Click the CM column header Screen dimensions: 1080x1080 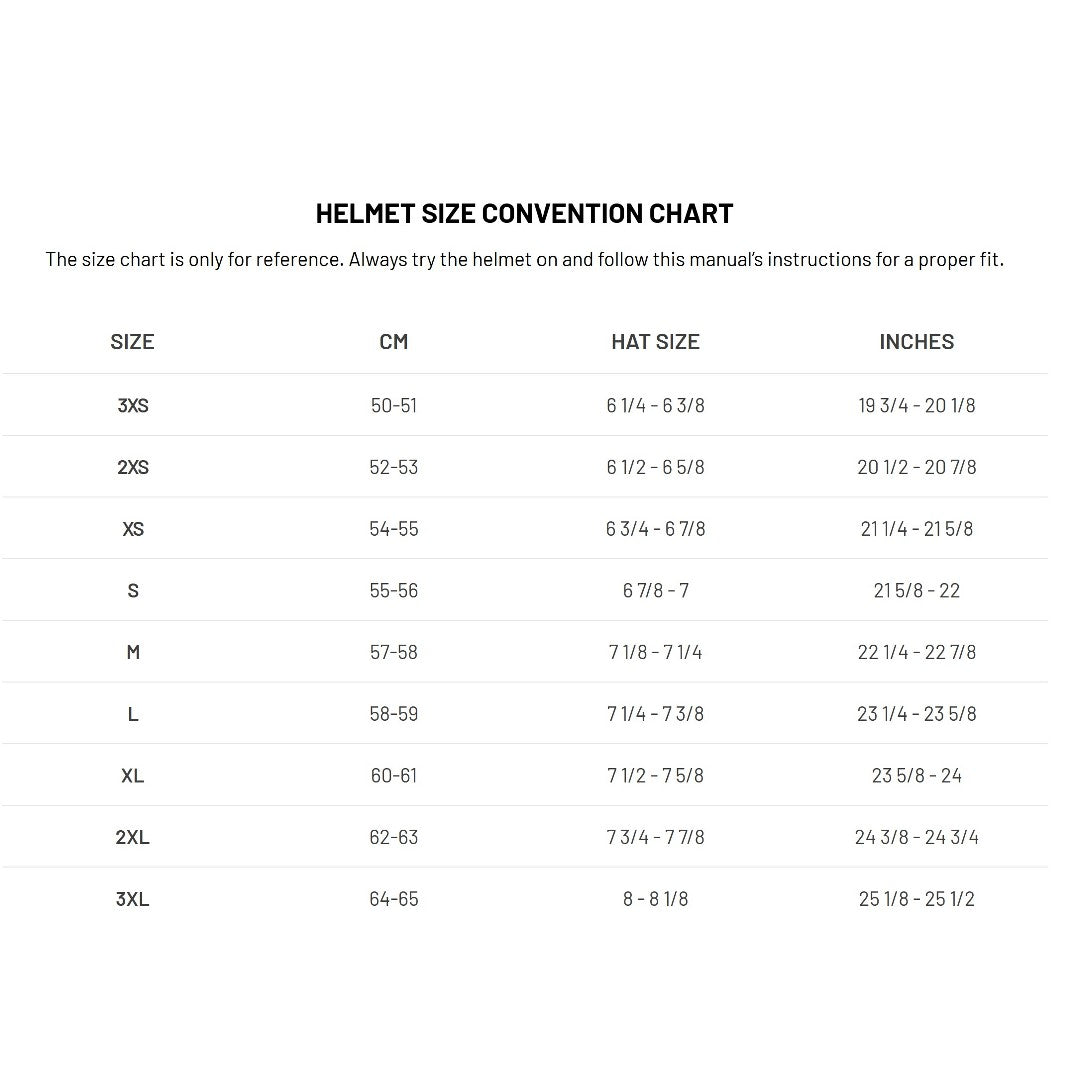click(394, 342)
